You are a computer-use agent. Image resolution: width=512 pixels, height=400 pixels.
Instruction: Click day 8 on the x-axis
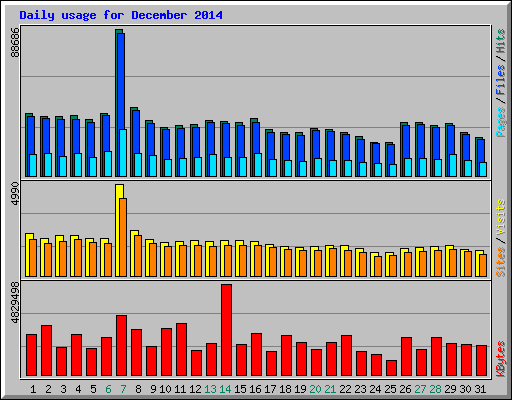pos(138,389)
